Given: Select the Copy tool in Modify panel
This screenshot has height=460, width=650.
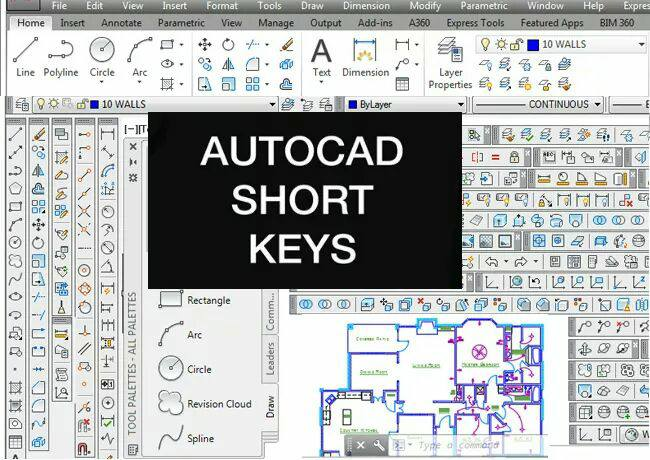Looking at the screenshot, I should point(205,64).
